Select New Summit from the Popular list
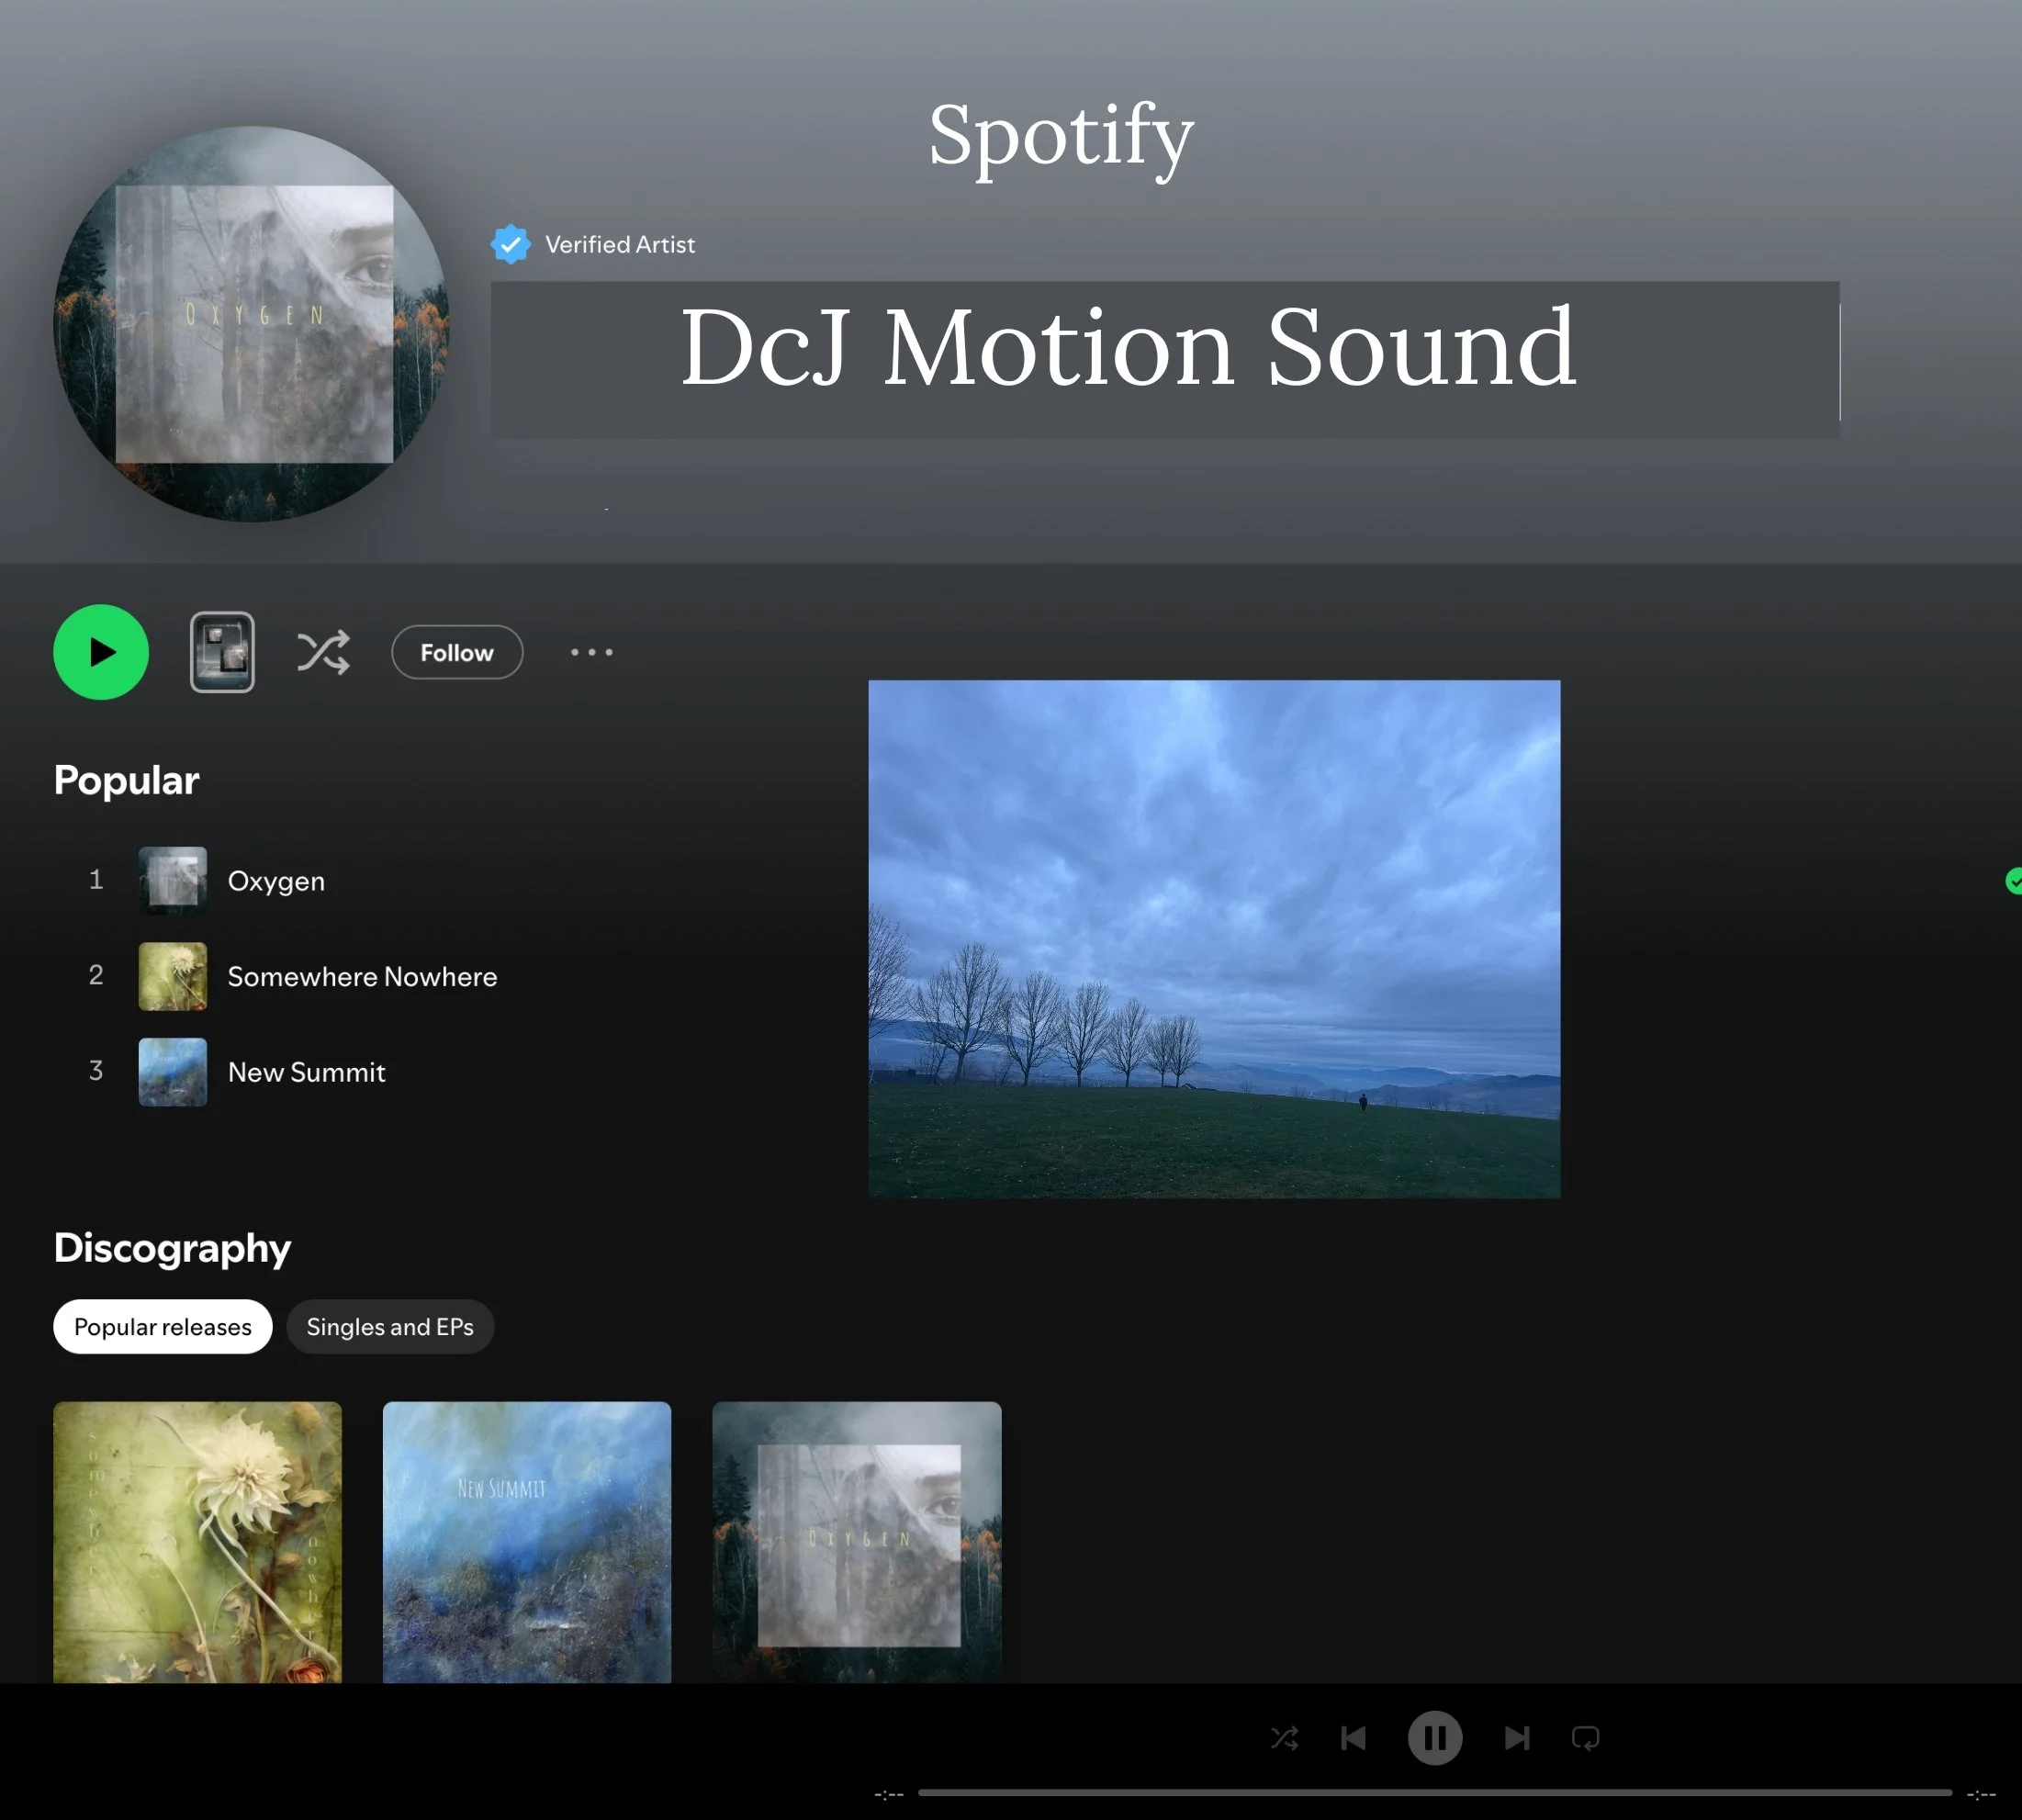2022x1820 pixels. 306,1071
